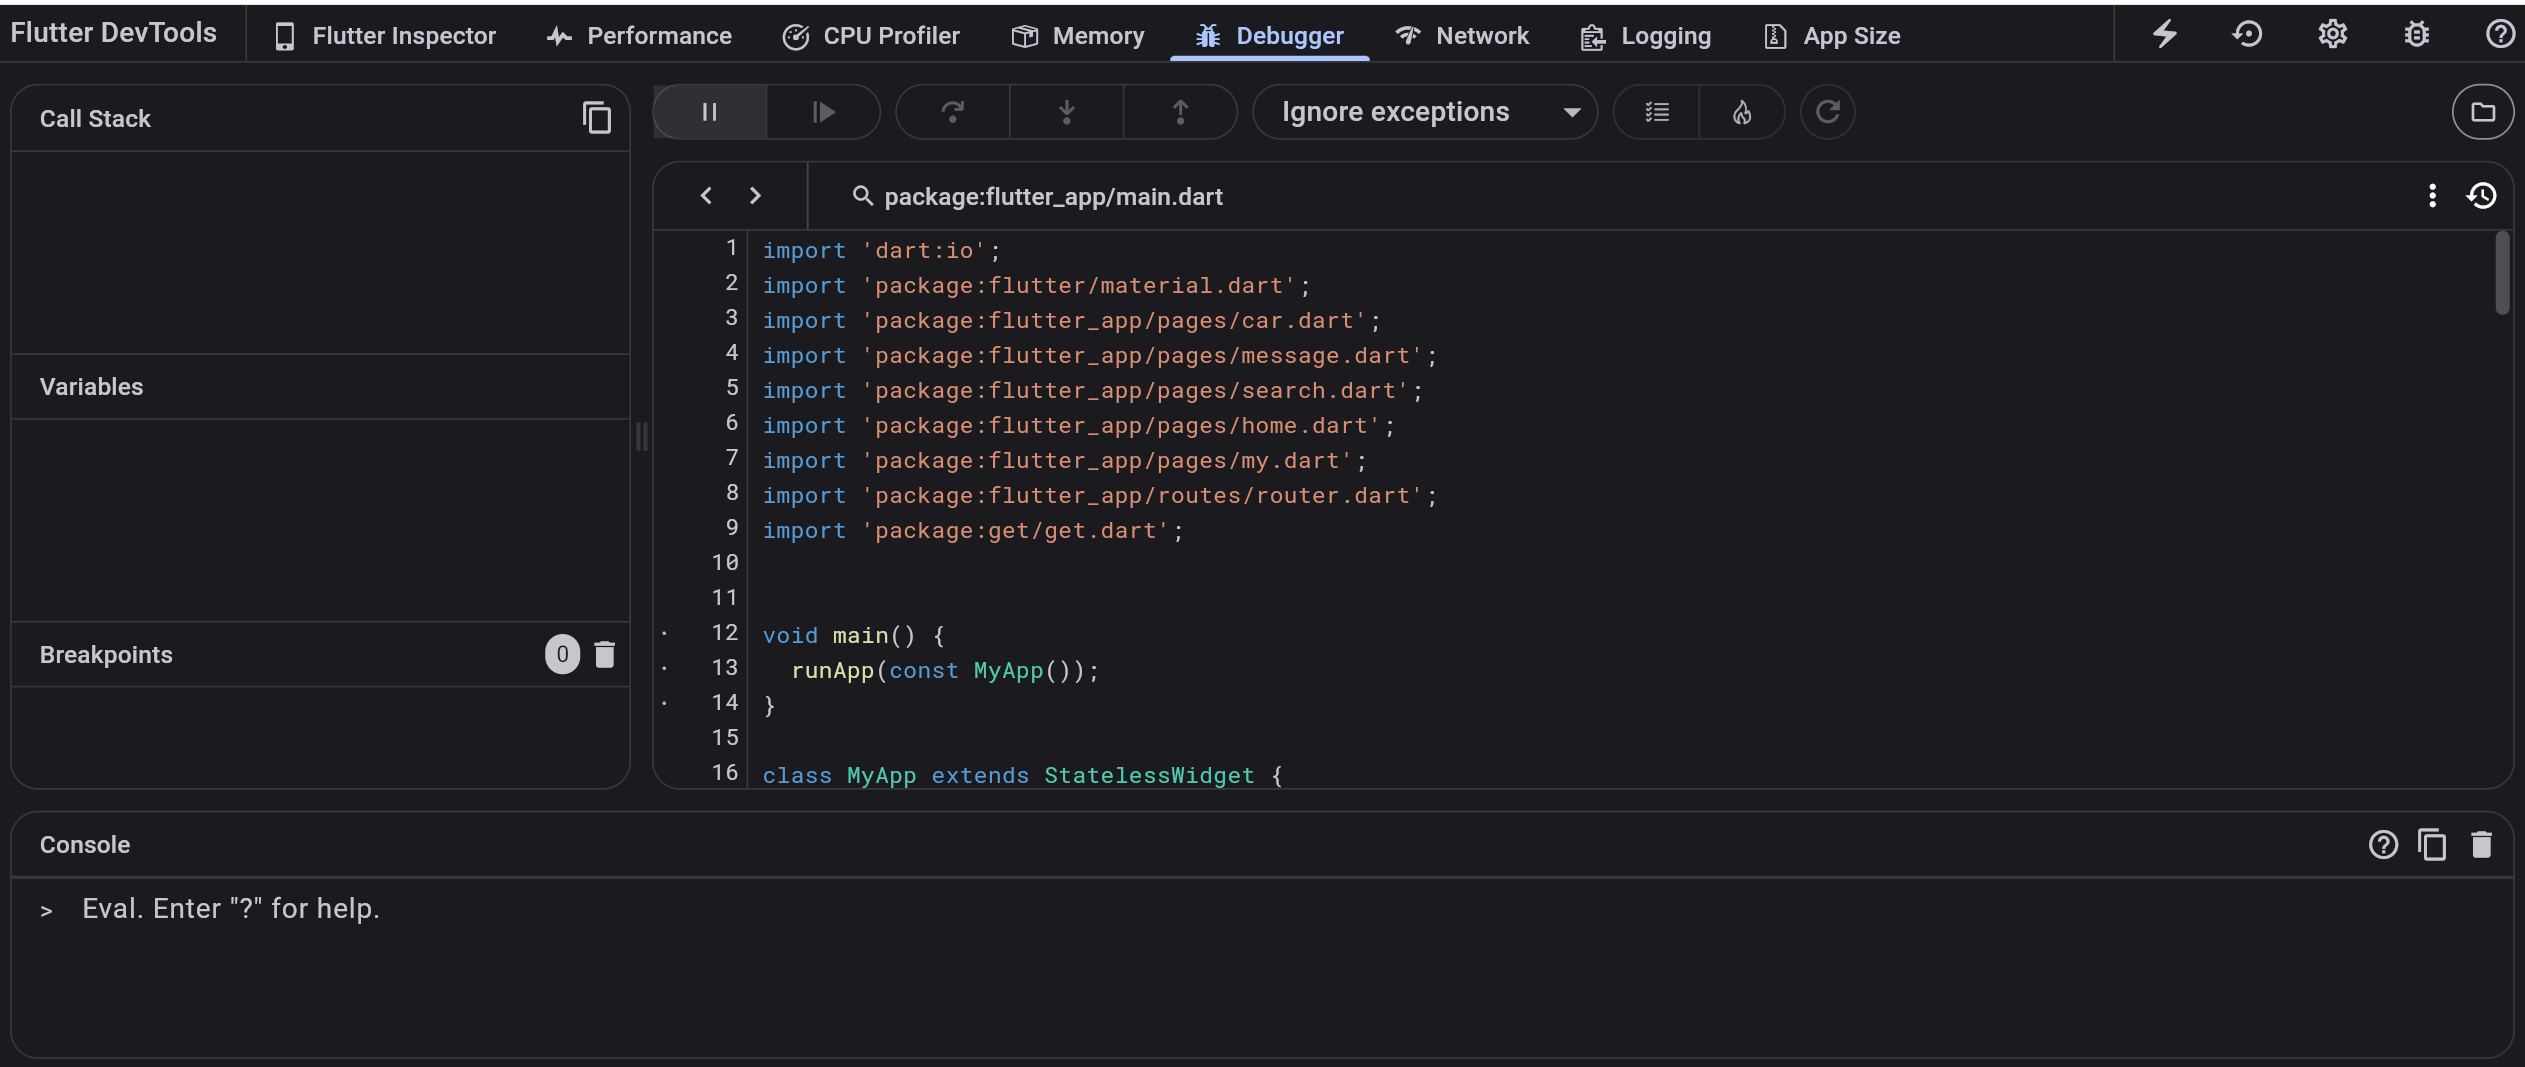
Task: Click StatelessWidget in class declaration
Action: [1149, 775]
